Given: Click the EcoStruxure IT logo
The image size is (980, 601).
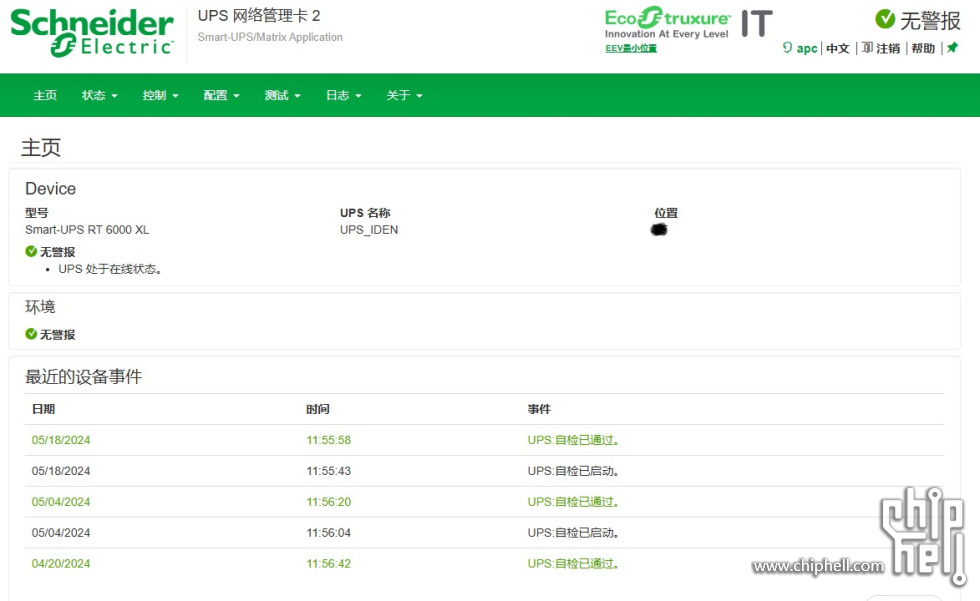Looking at the screenshot, I should point(689,24).
